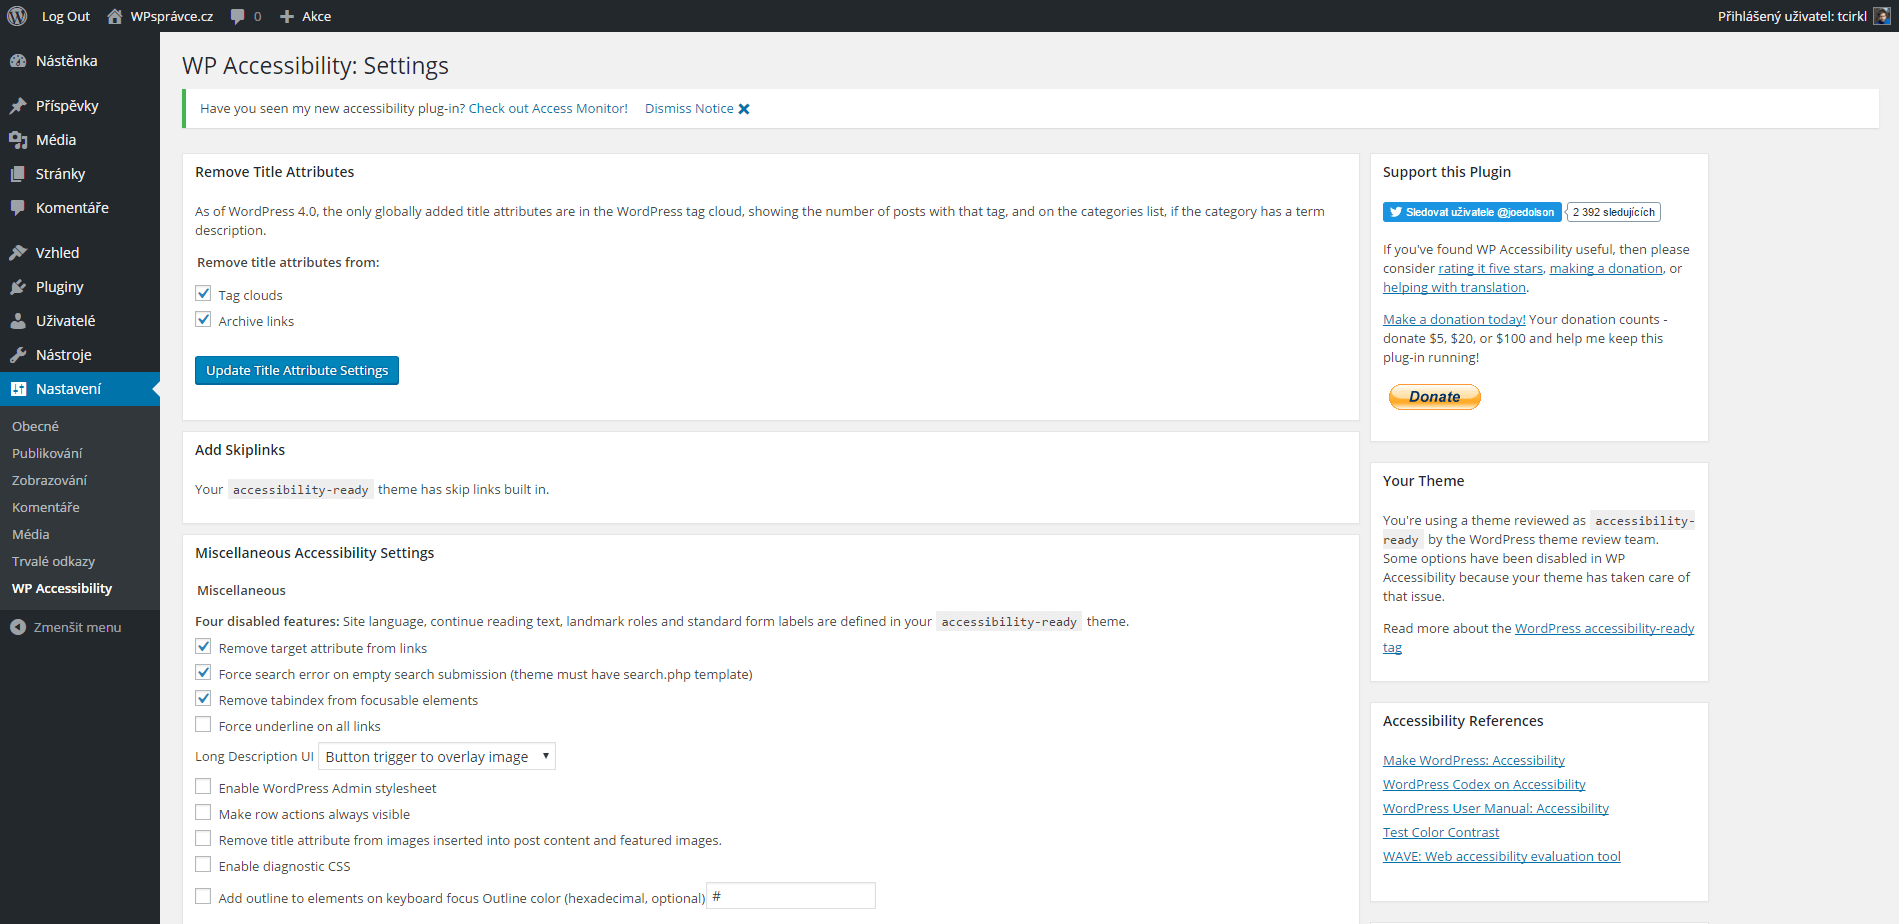This screenshot has width=1899, height=924.
Task: Click the Stránky pages icon
Action: 18,174
